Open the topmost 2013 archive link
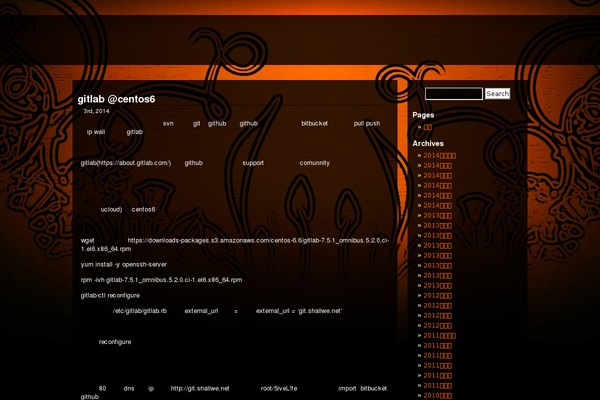600x400 pixels. pyautogui.click(x=437, y=216)
